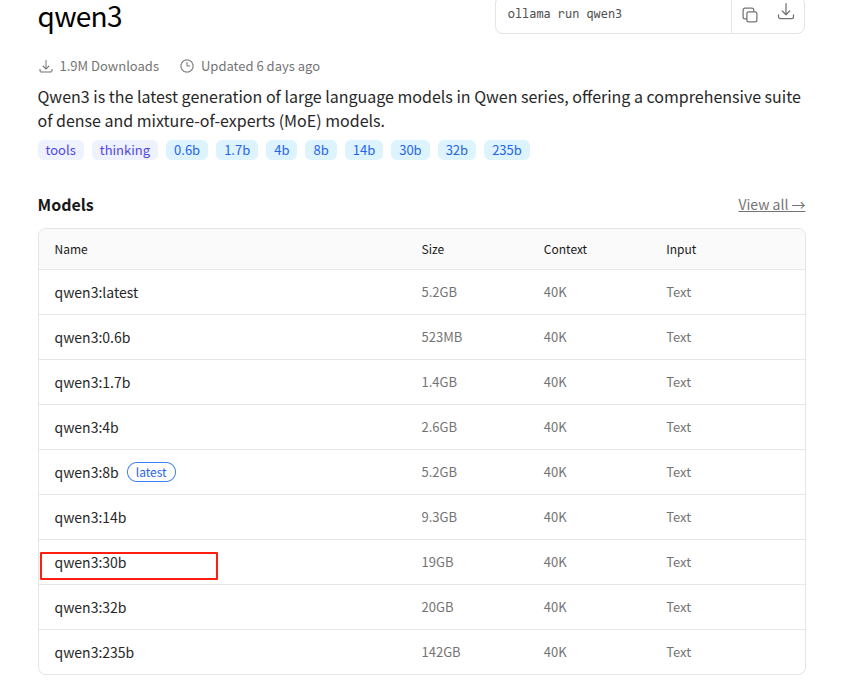
Task: Click the Input column header
Action: [681, 250]
